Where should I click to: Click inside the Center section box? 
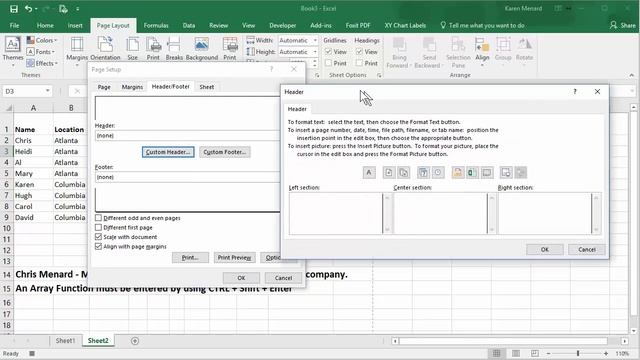pos(440,213)
